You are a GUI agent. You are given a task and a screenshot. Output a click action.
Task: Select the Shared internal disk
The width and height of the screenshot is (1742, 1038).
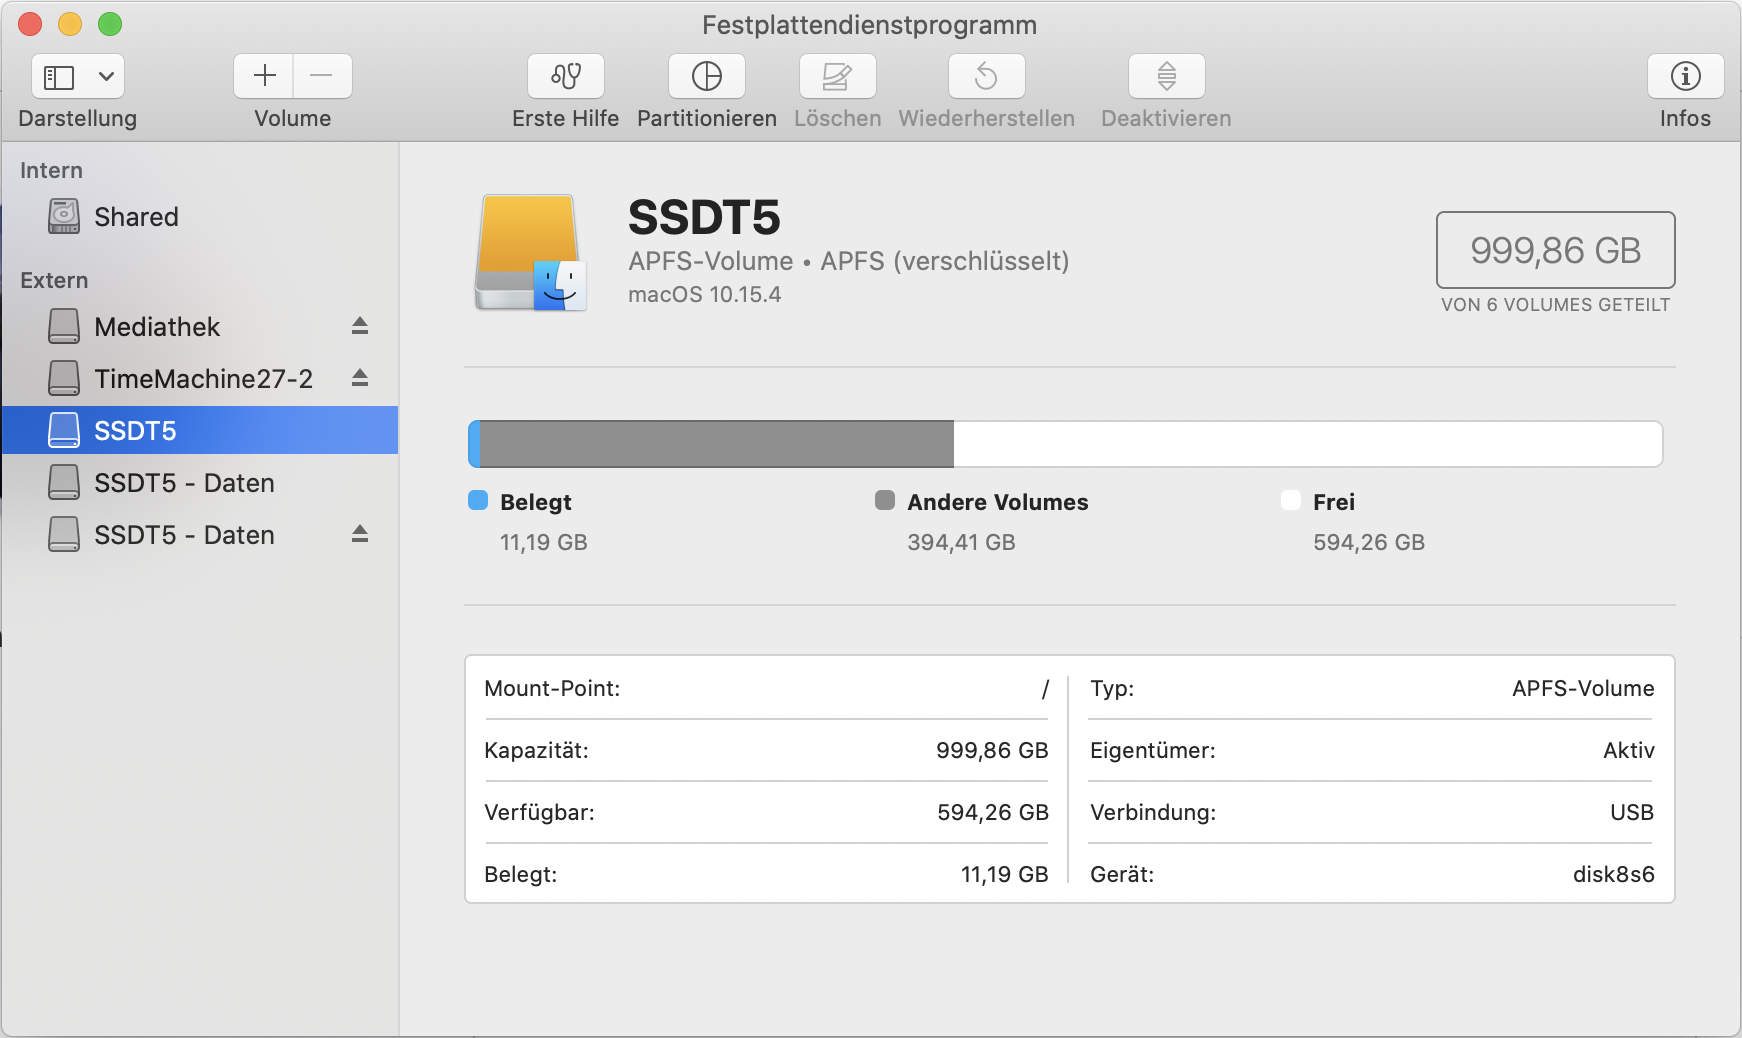136,217
